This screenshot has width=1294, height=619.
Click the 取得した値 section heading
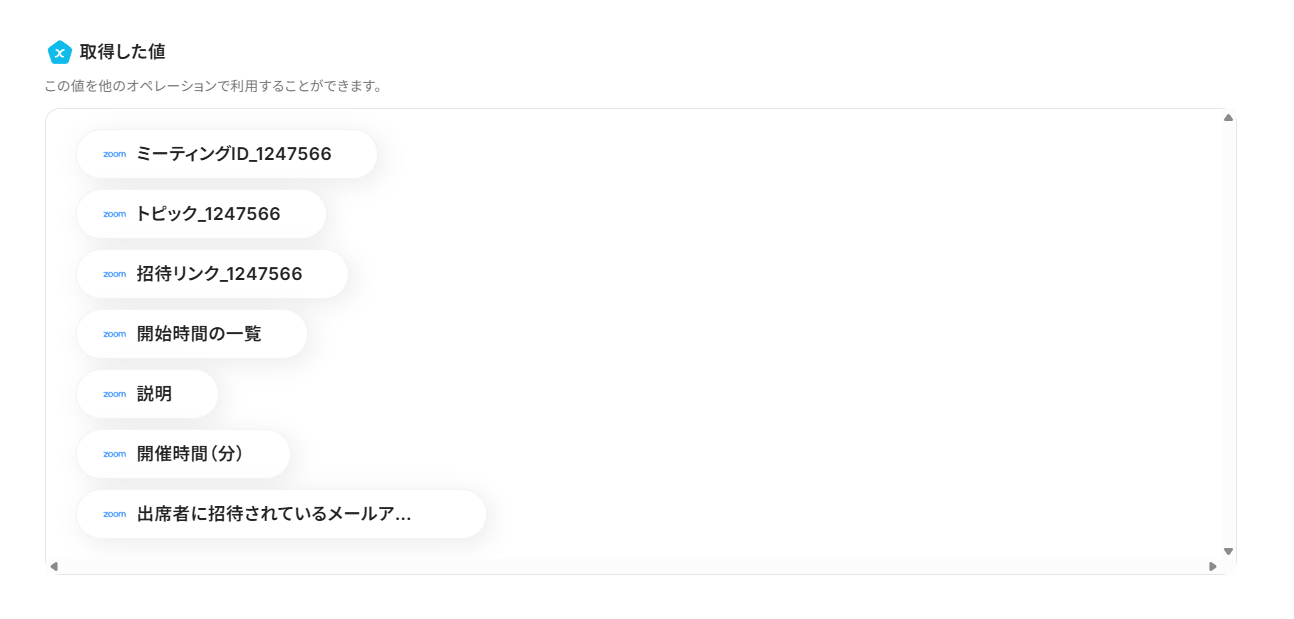(122, 52)
